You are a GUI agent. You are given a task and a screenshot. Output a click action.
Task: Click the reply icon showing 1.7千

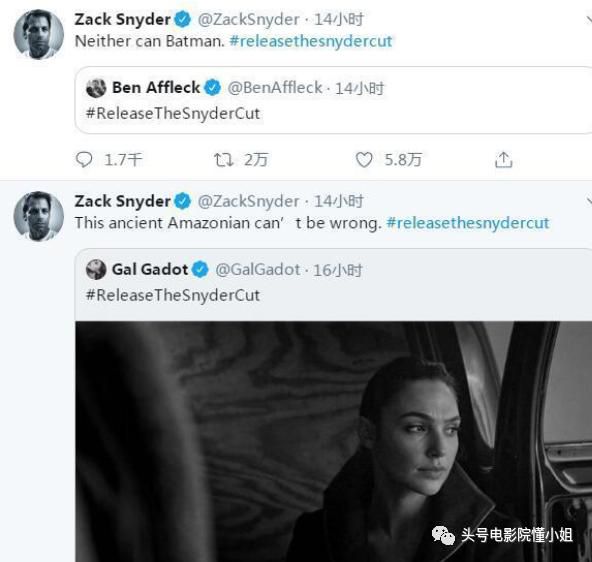[x=84, y=160]
